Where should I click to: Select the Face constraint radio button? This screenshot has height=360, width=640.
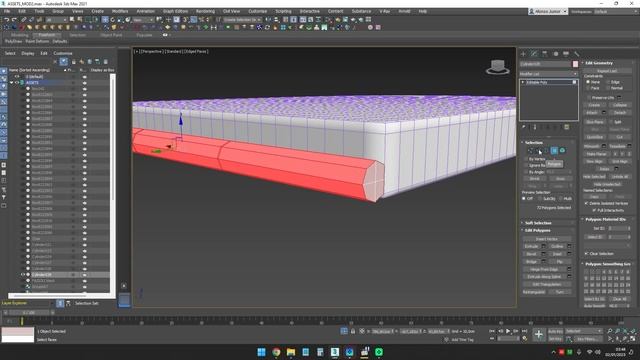pyautogui.click(x=588, y=88)
